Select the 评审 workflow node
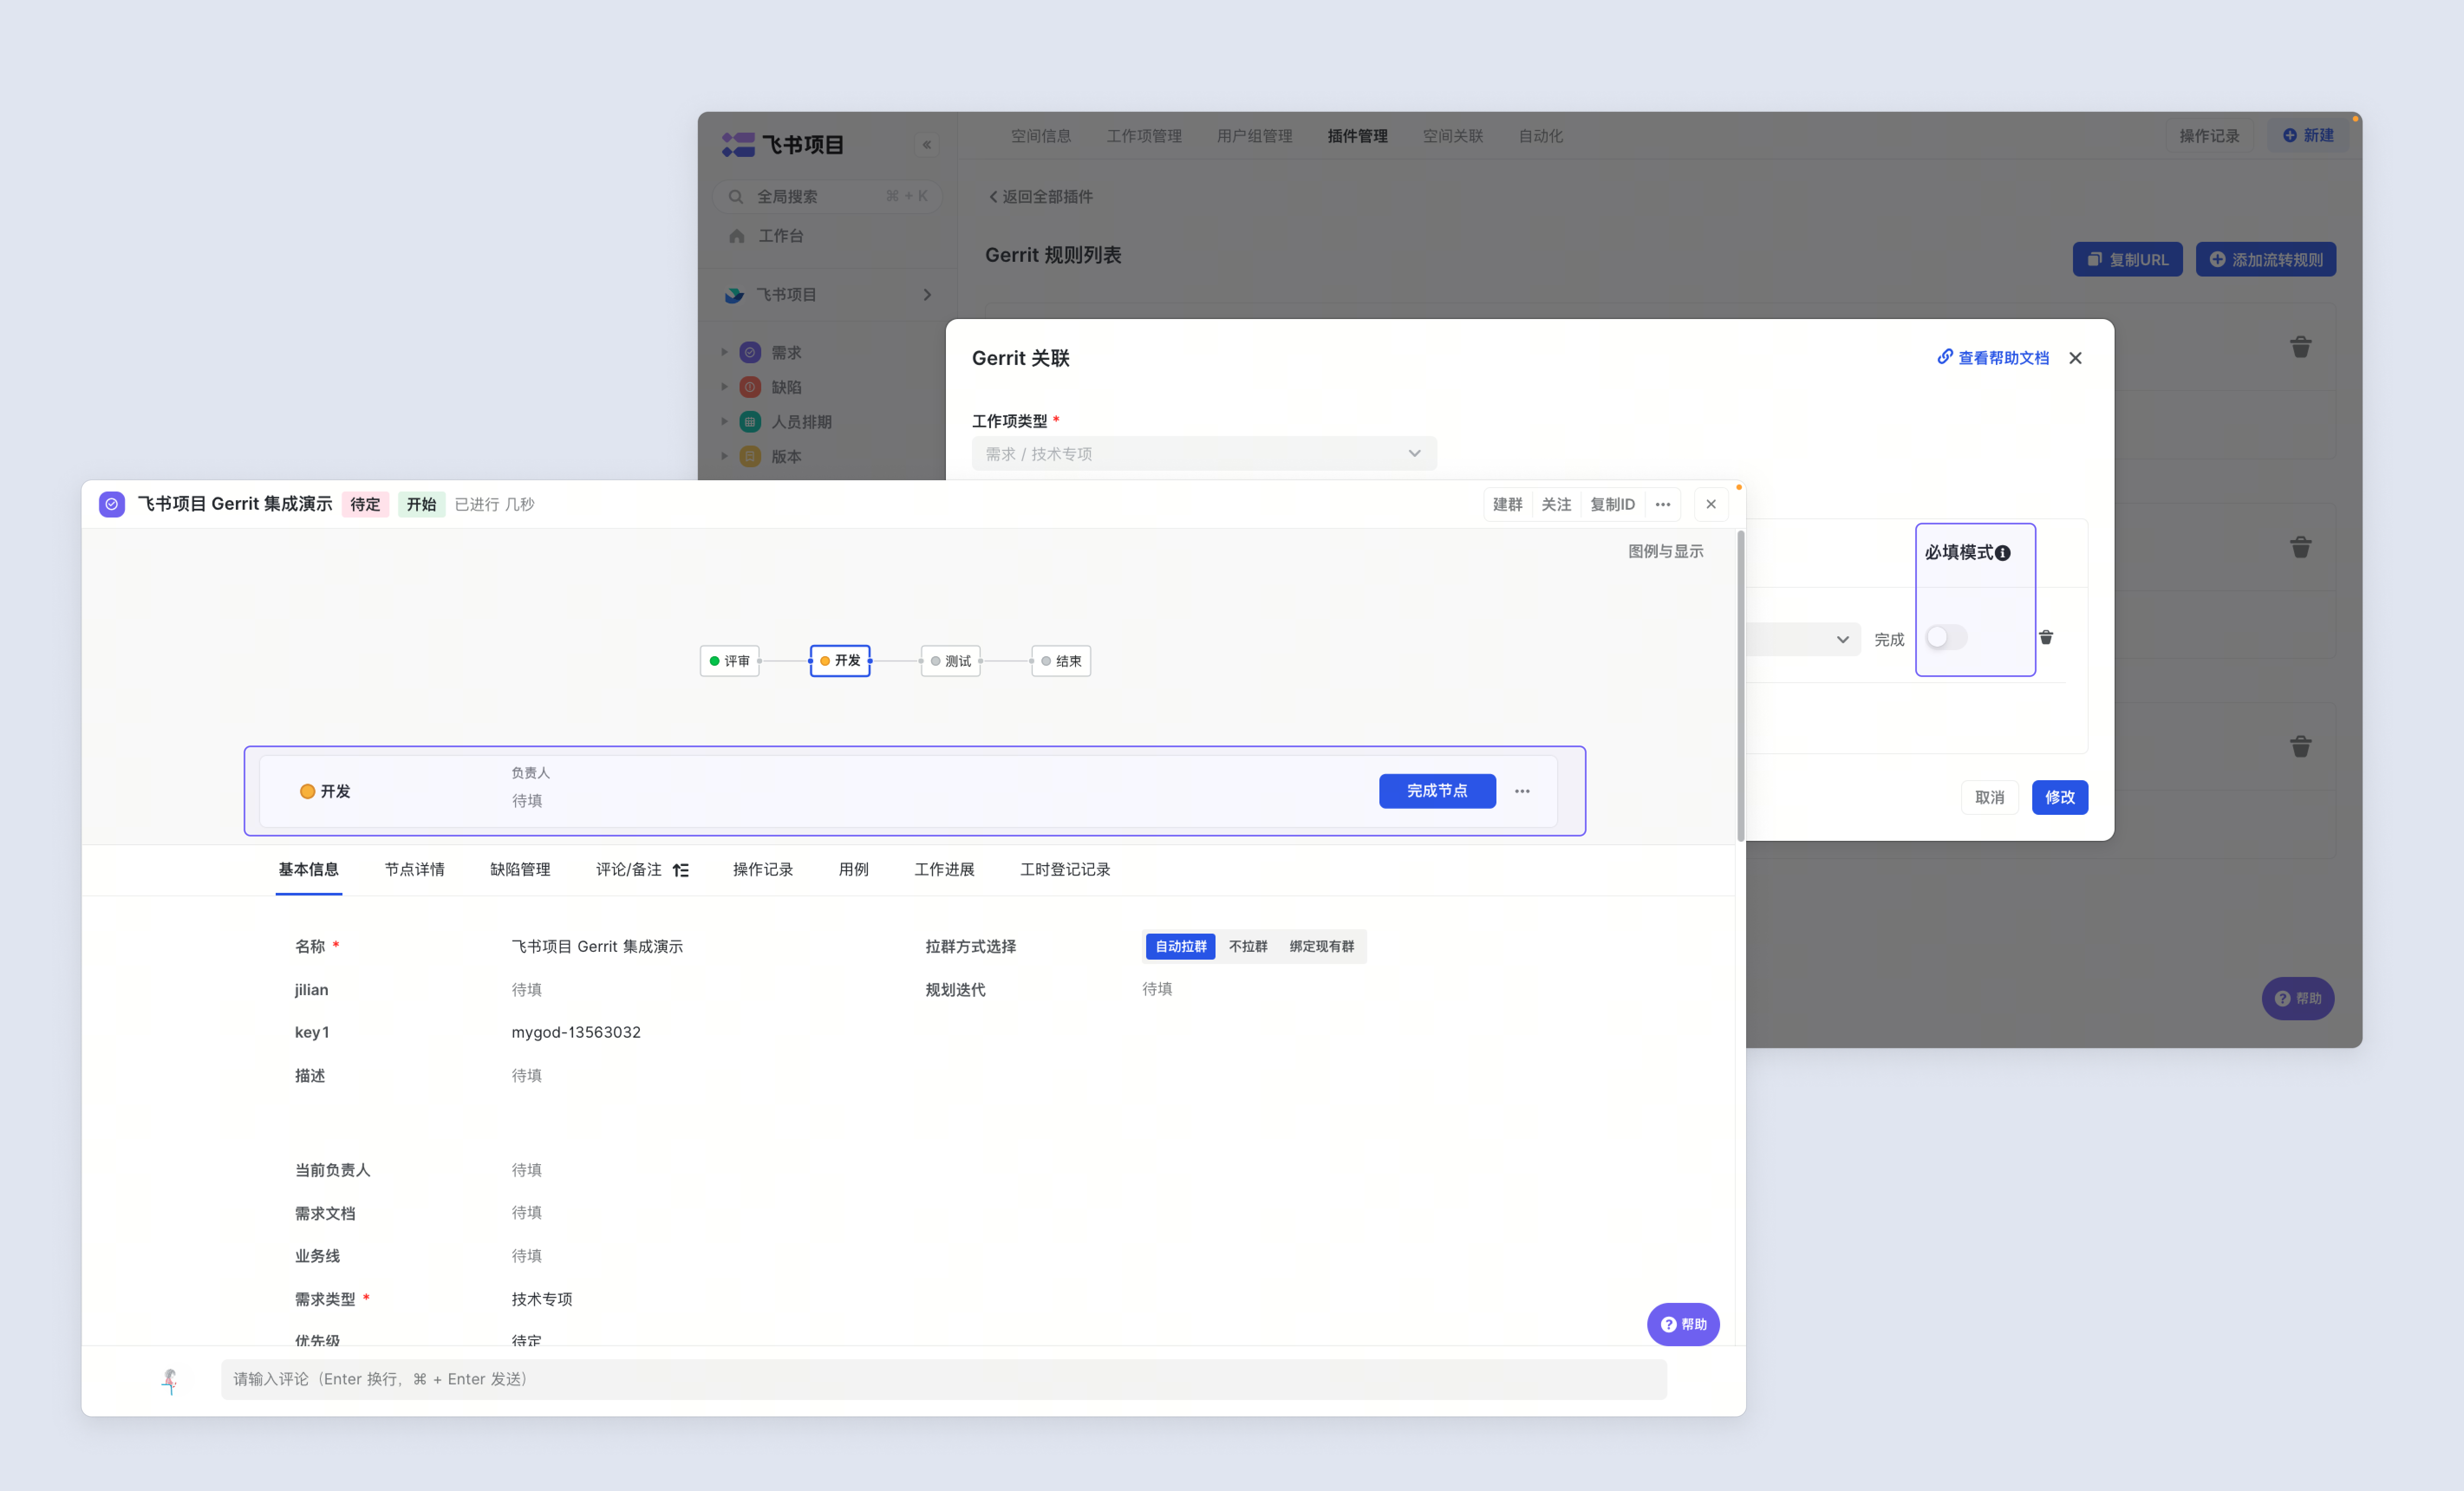 pyautogui.click(x=730, y=661)
